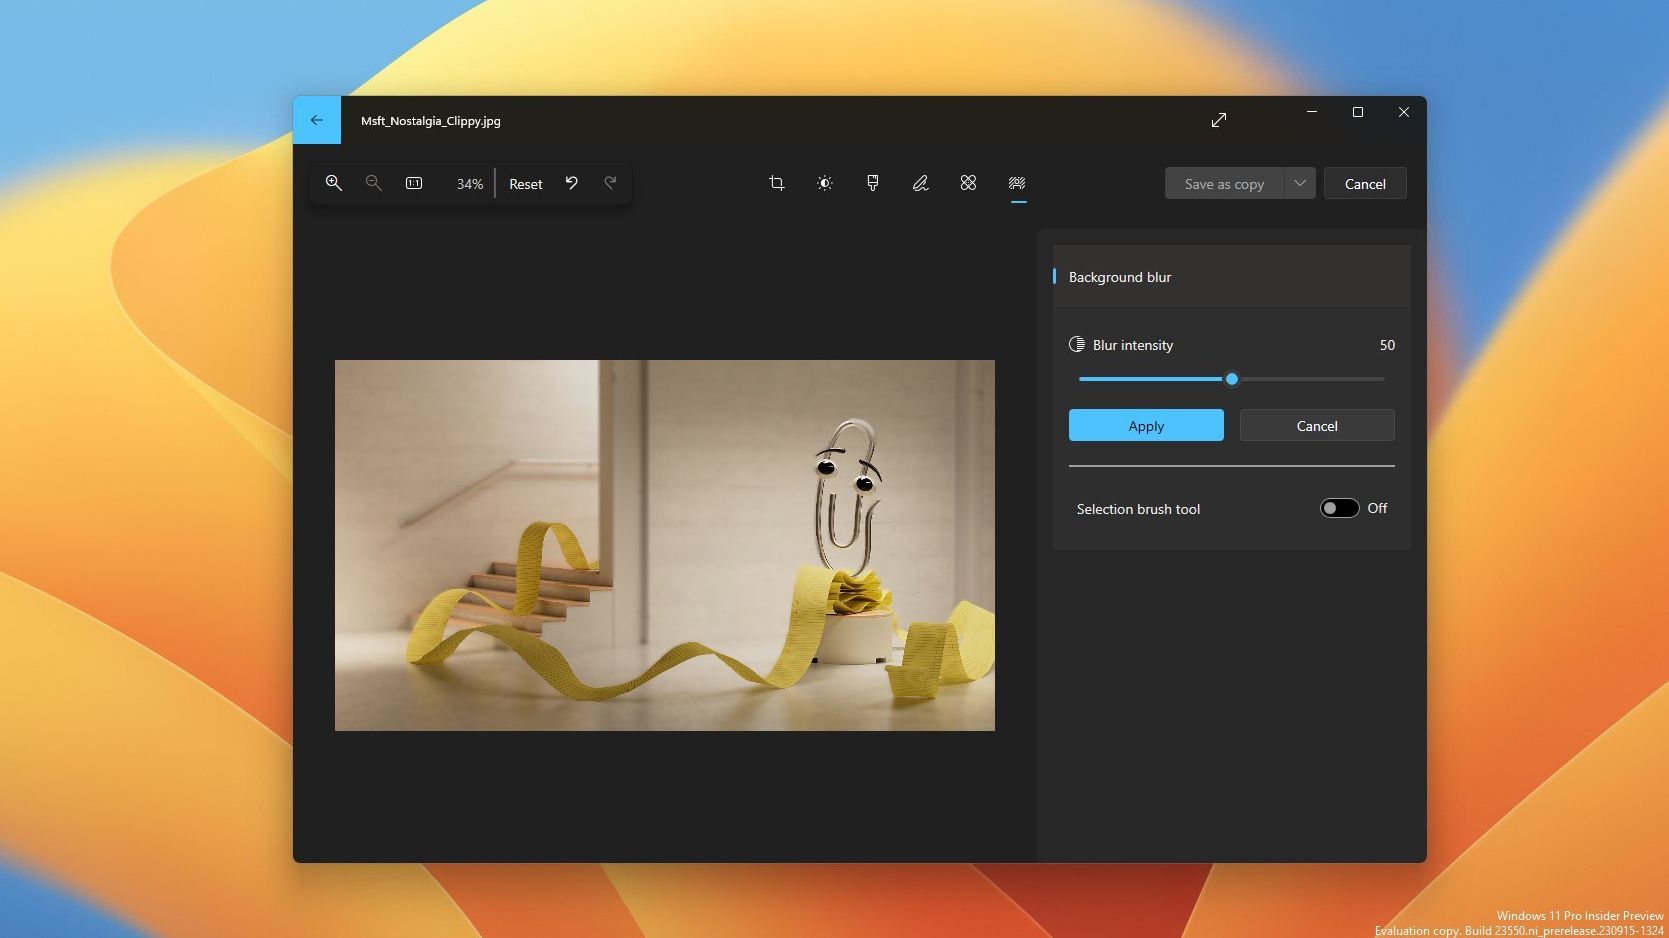The image size is (1669, 938).
Task: Zoom in on the image
Action: [334, 183]
